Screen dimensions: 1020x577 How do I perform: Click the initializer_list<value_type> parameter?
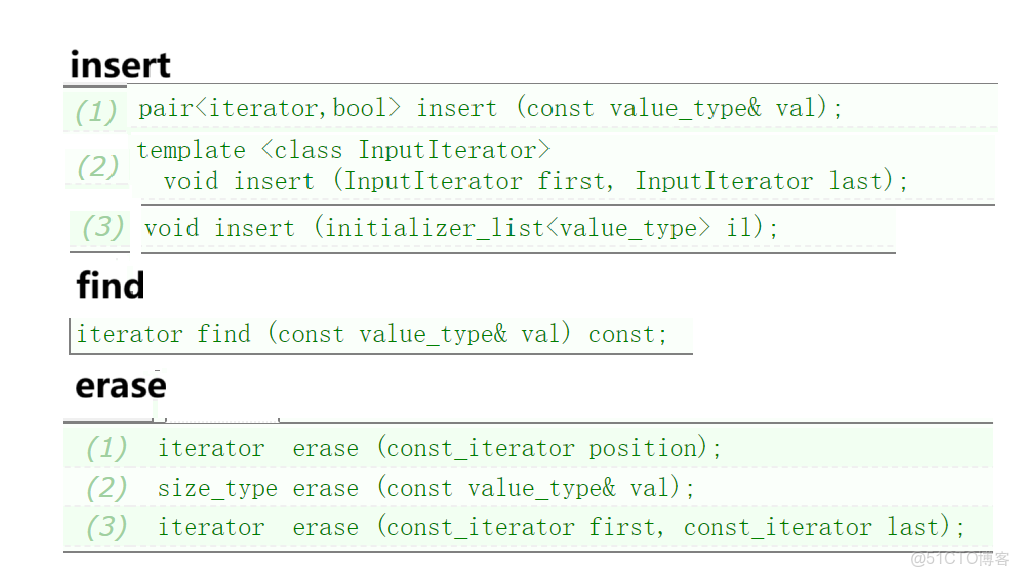(x=517, y=228)
